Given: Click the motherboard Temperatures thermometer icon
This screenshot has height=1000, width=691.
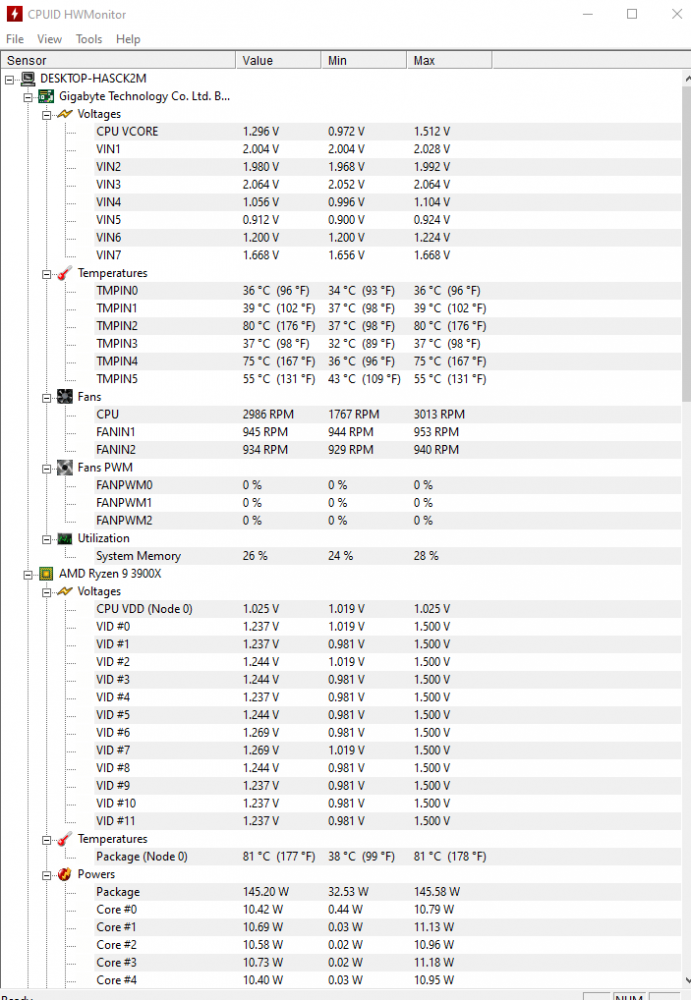Looking at the screenshot, I should point(64,273).
